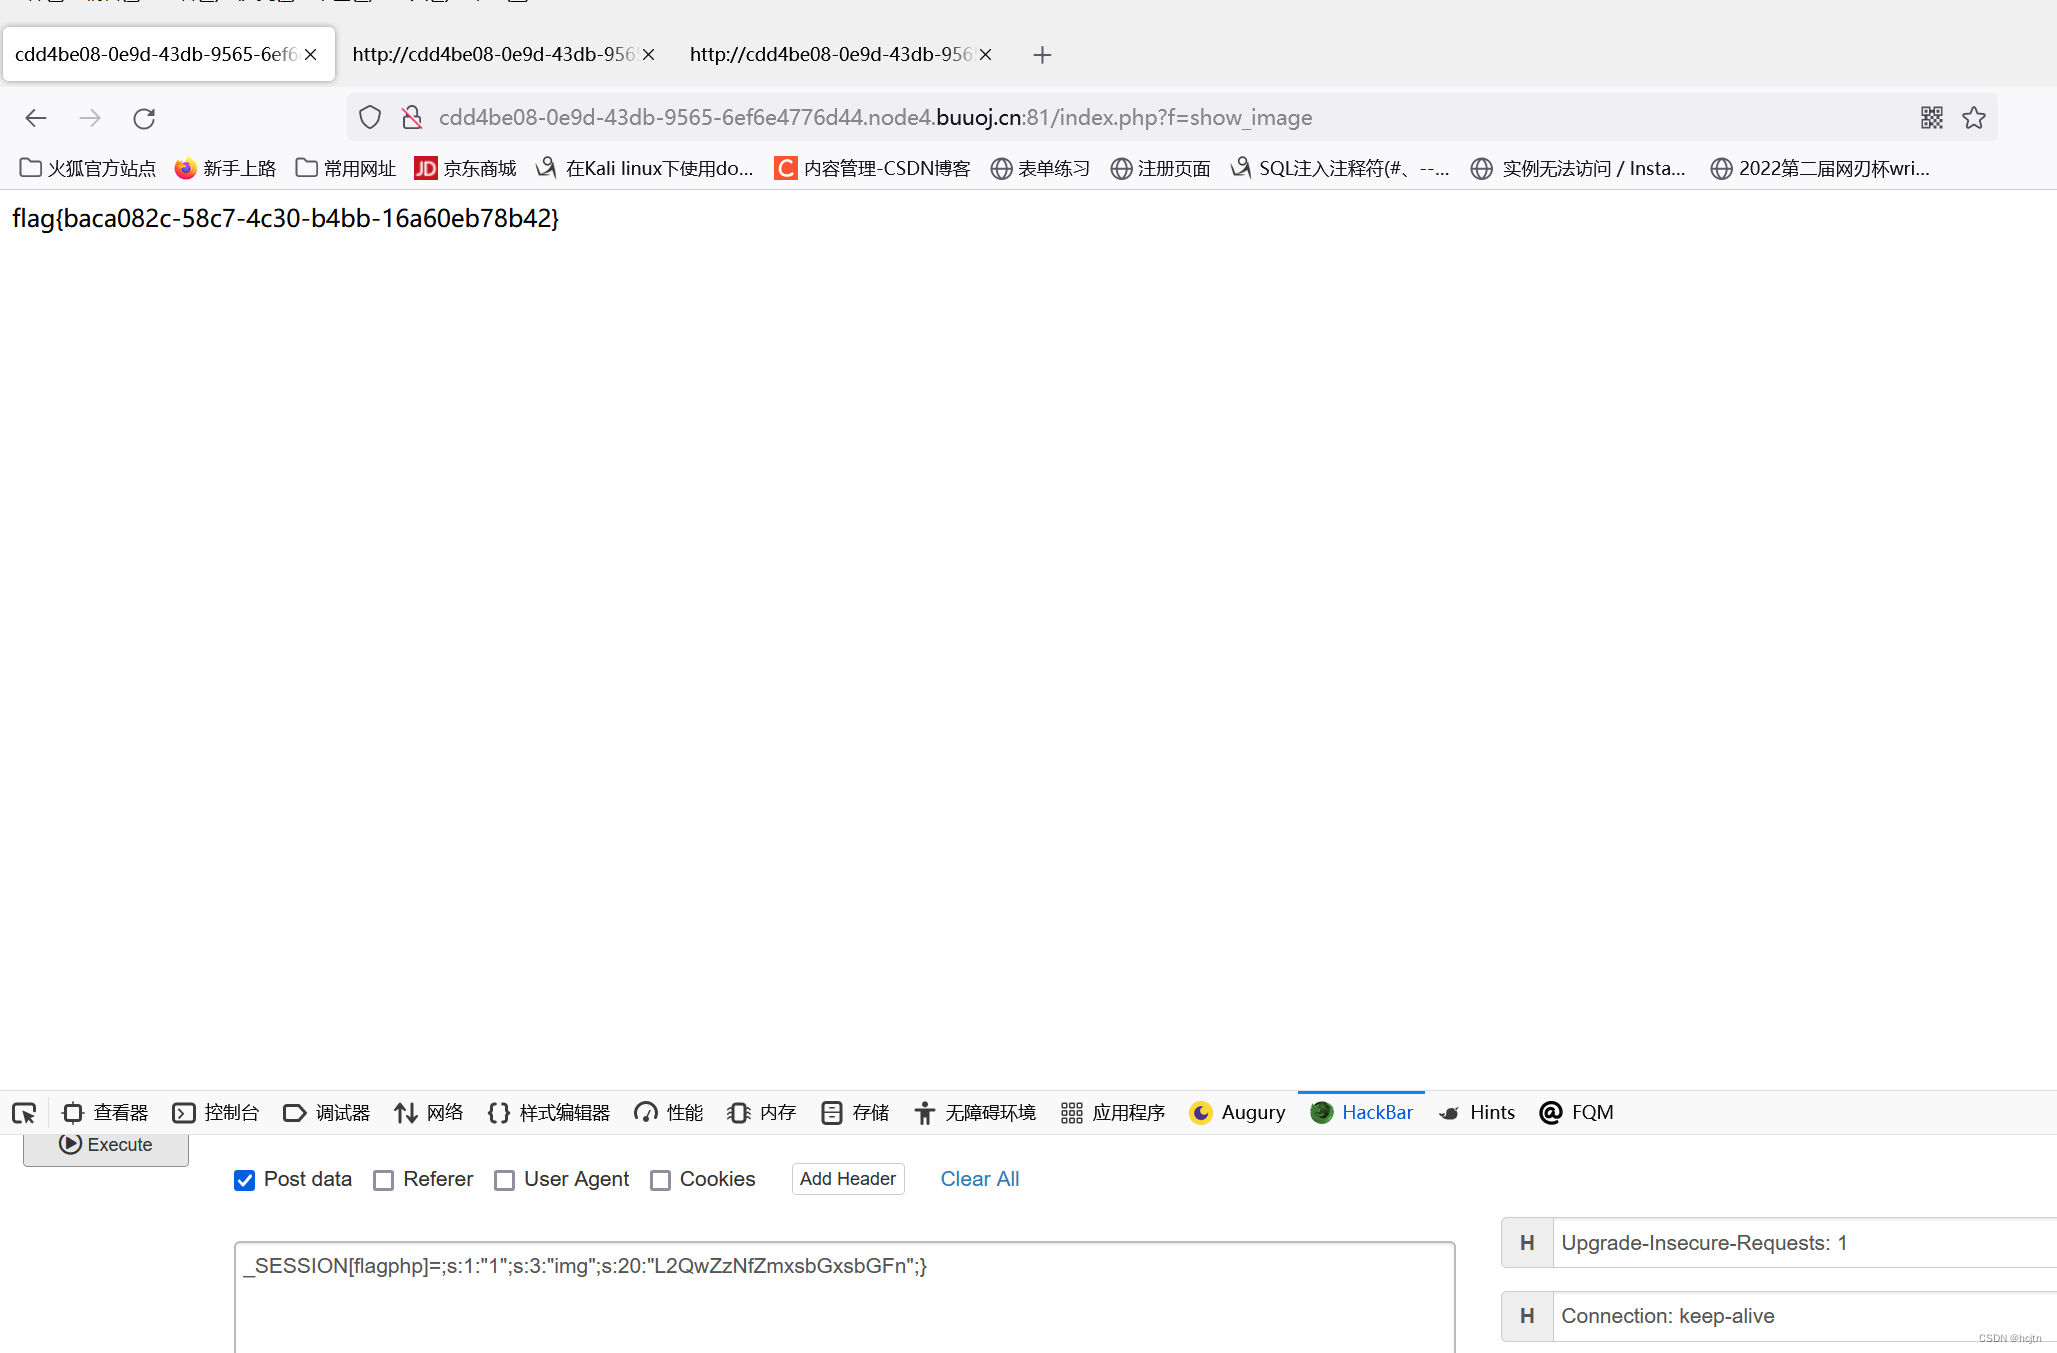
Task: Uncheck the Post data checkbox
Action: pyautogui.click(x=244, y=1180)
